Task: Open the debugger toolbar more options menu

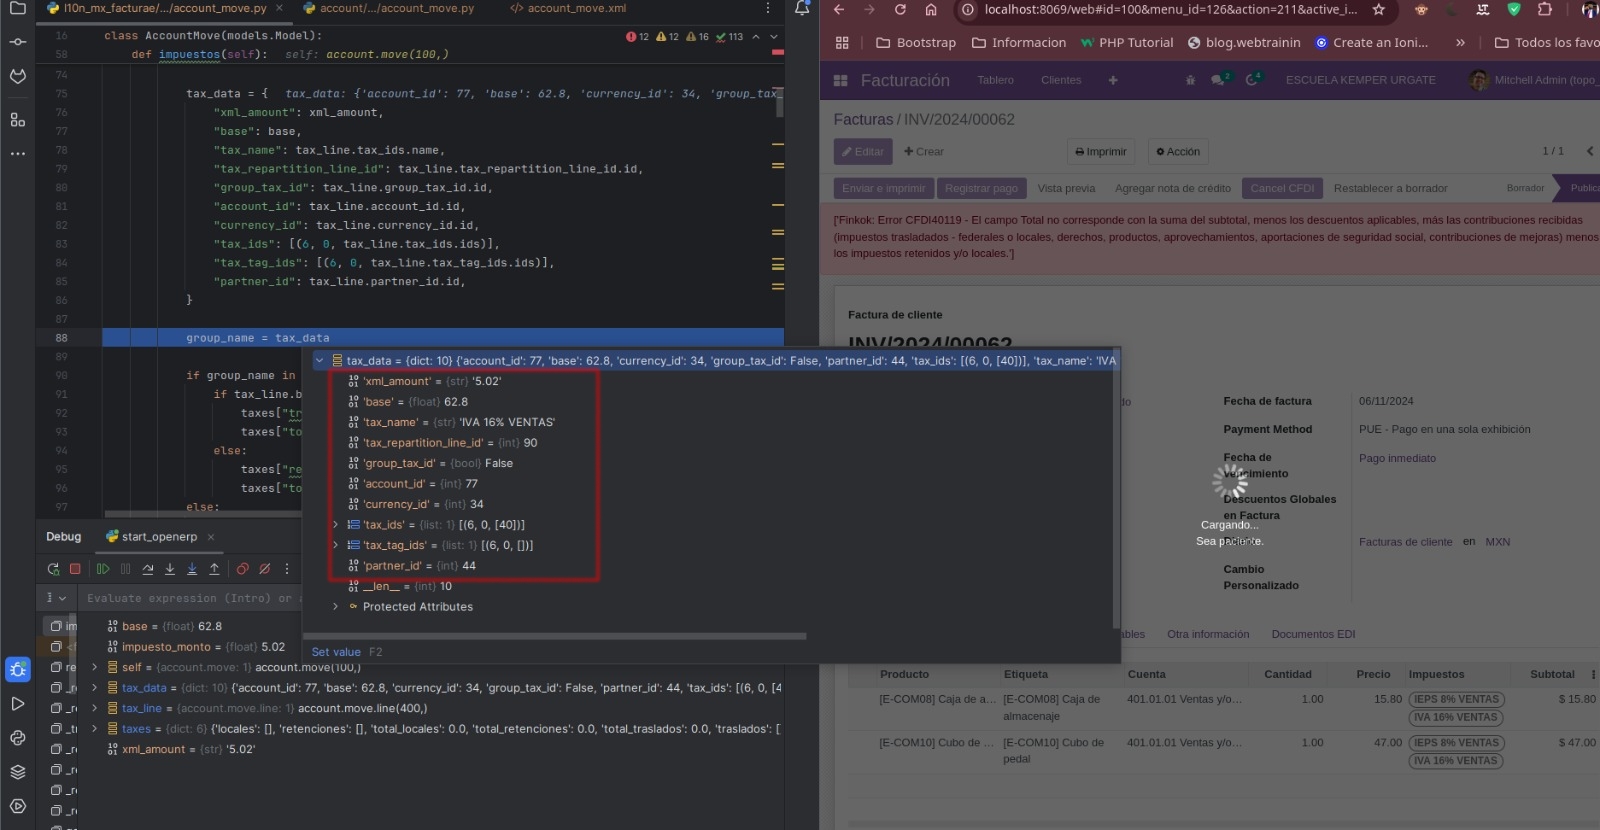Action: 287,568
